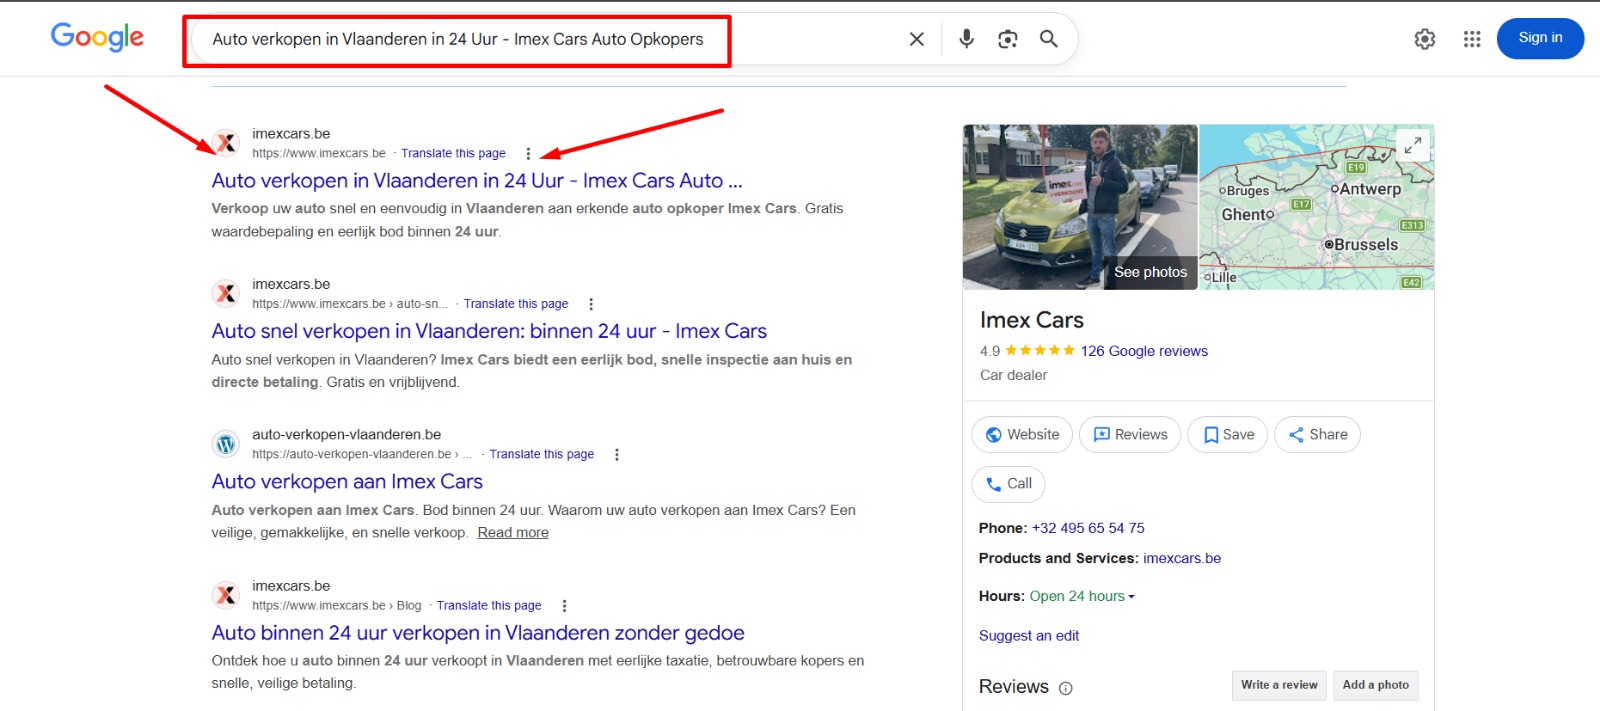Expand the map in business panel

[1412, 145]
